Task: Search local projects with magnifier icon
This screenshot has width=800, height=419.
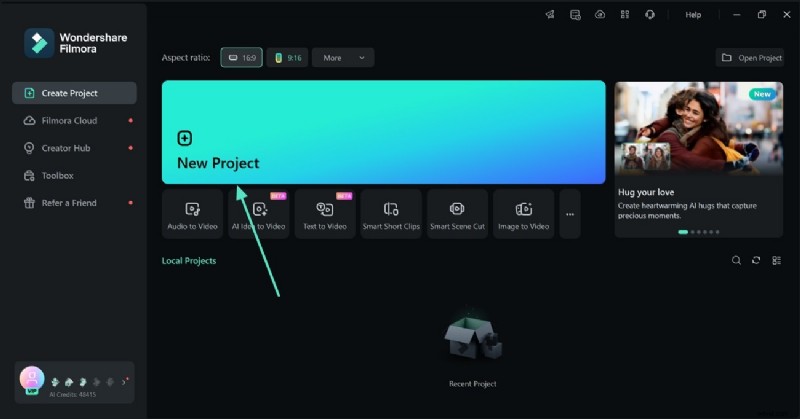Action: tap(736, 261)
